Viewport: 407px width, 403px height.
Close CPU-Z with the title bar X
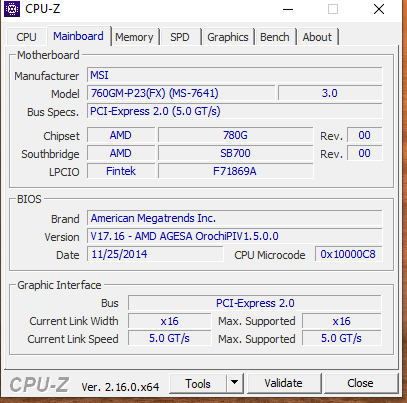click(x=379, y=9)
